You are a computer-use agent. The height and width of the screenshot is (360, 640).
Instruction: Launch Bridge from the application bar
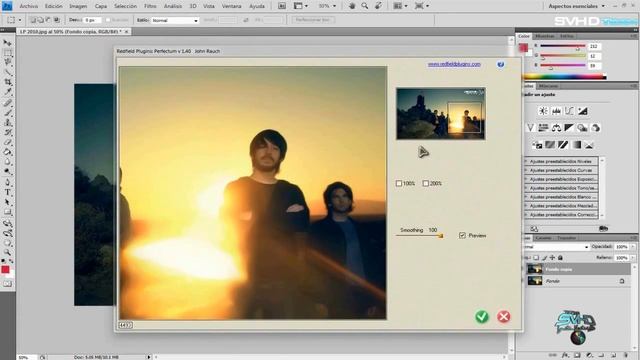[x=282, y=6]
